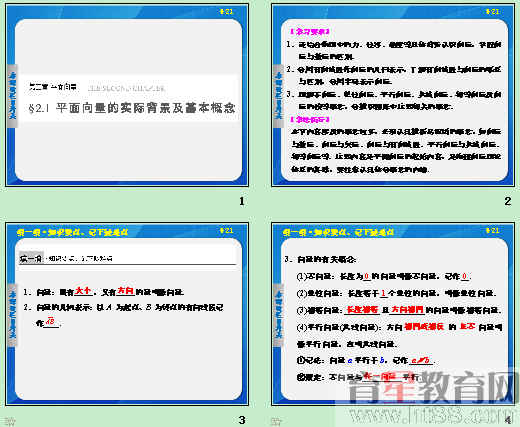Click the 教育网 watermark logo
This screenshot has height=427, width=520.
coord(433,387)
